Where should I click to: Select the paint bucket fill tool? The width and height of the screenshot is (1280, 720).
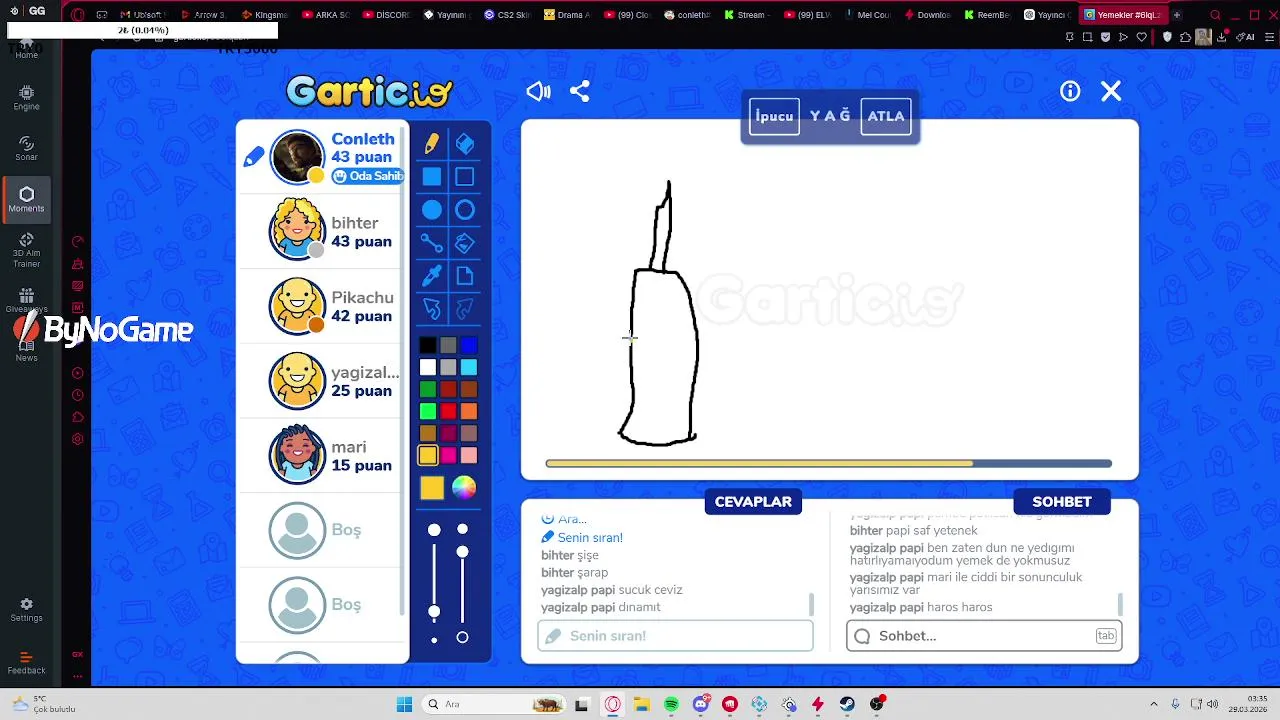click(x=465, y=243)
